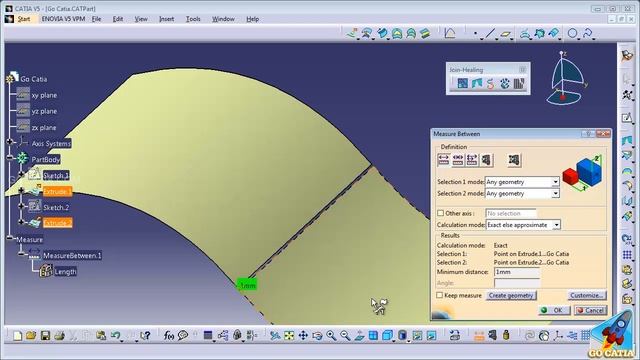Open the Edit menu
640x360 pixels.
tap(118, 19)
